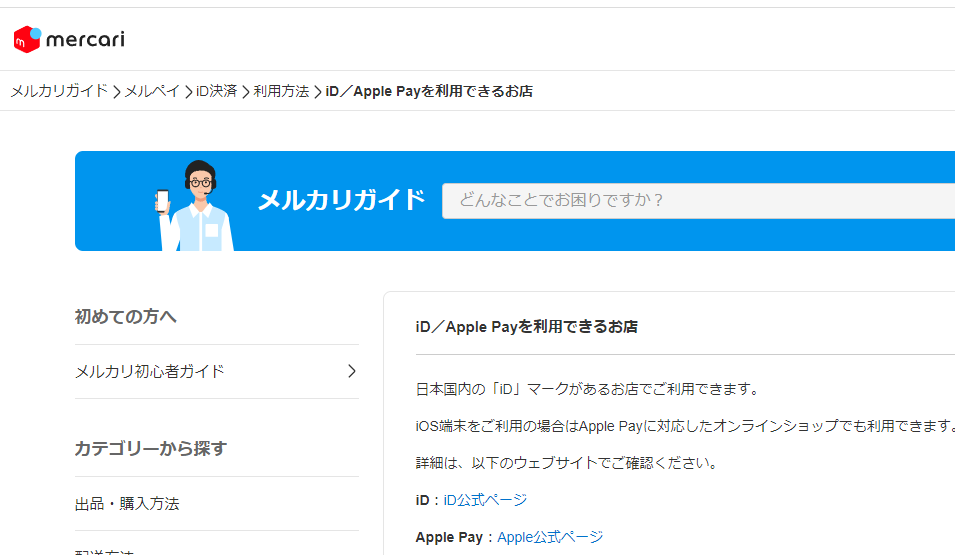Screen dimensions: 955x555
Task: Click the search field どんなことでお困りですか？
Action: pos(698,200)
